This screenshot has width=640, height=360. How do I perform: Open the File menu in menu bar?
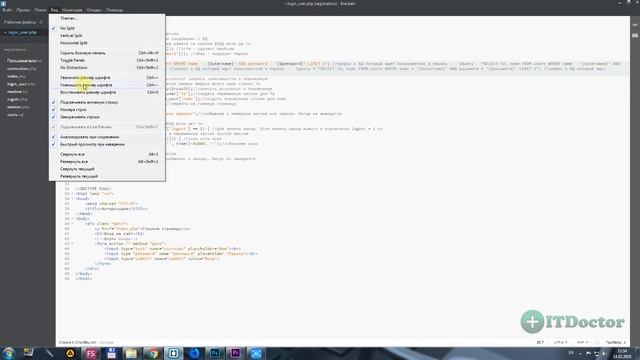(7, 10)
